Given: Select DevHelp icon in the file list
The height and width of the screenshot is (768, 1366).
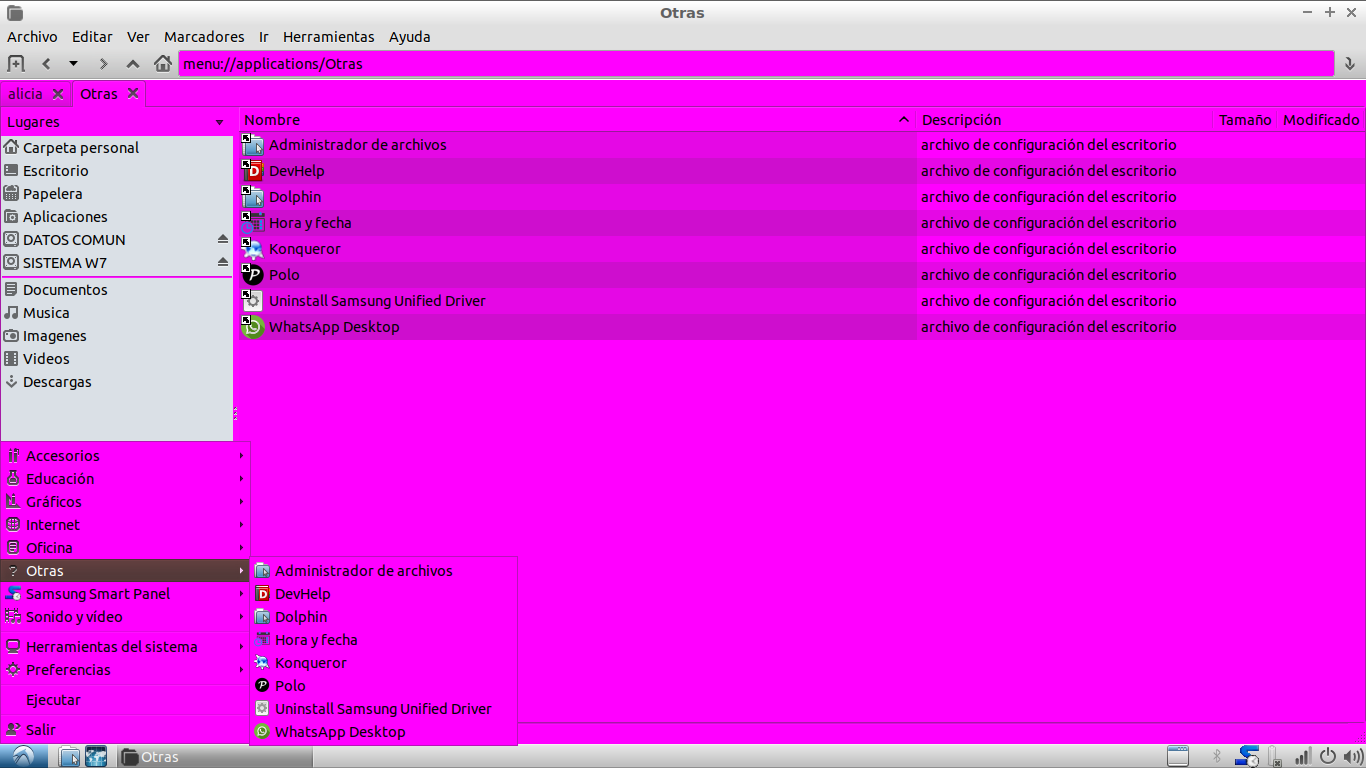Looking at the screenshot, I should [x=253, y=171].
